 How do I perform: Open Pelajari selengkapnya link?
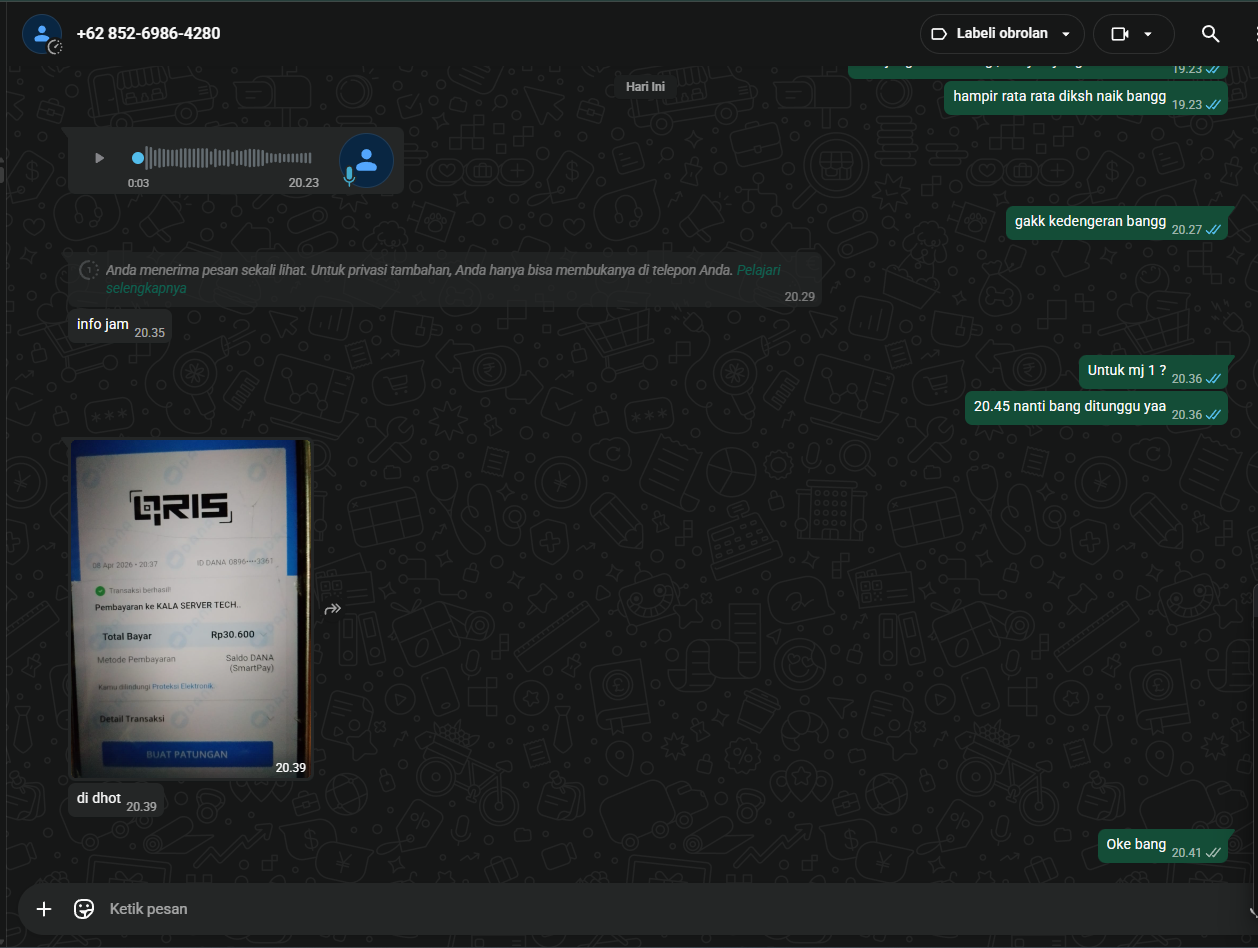pos(443,279)
